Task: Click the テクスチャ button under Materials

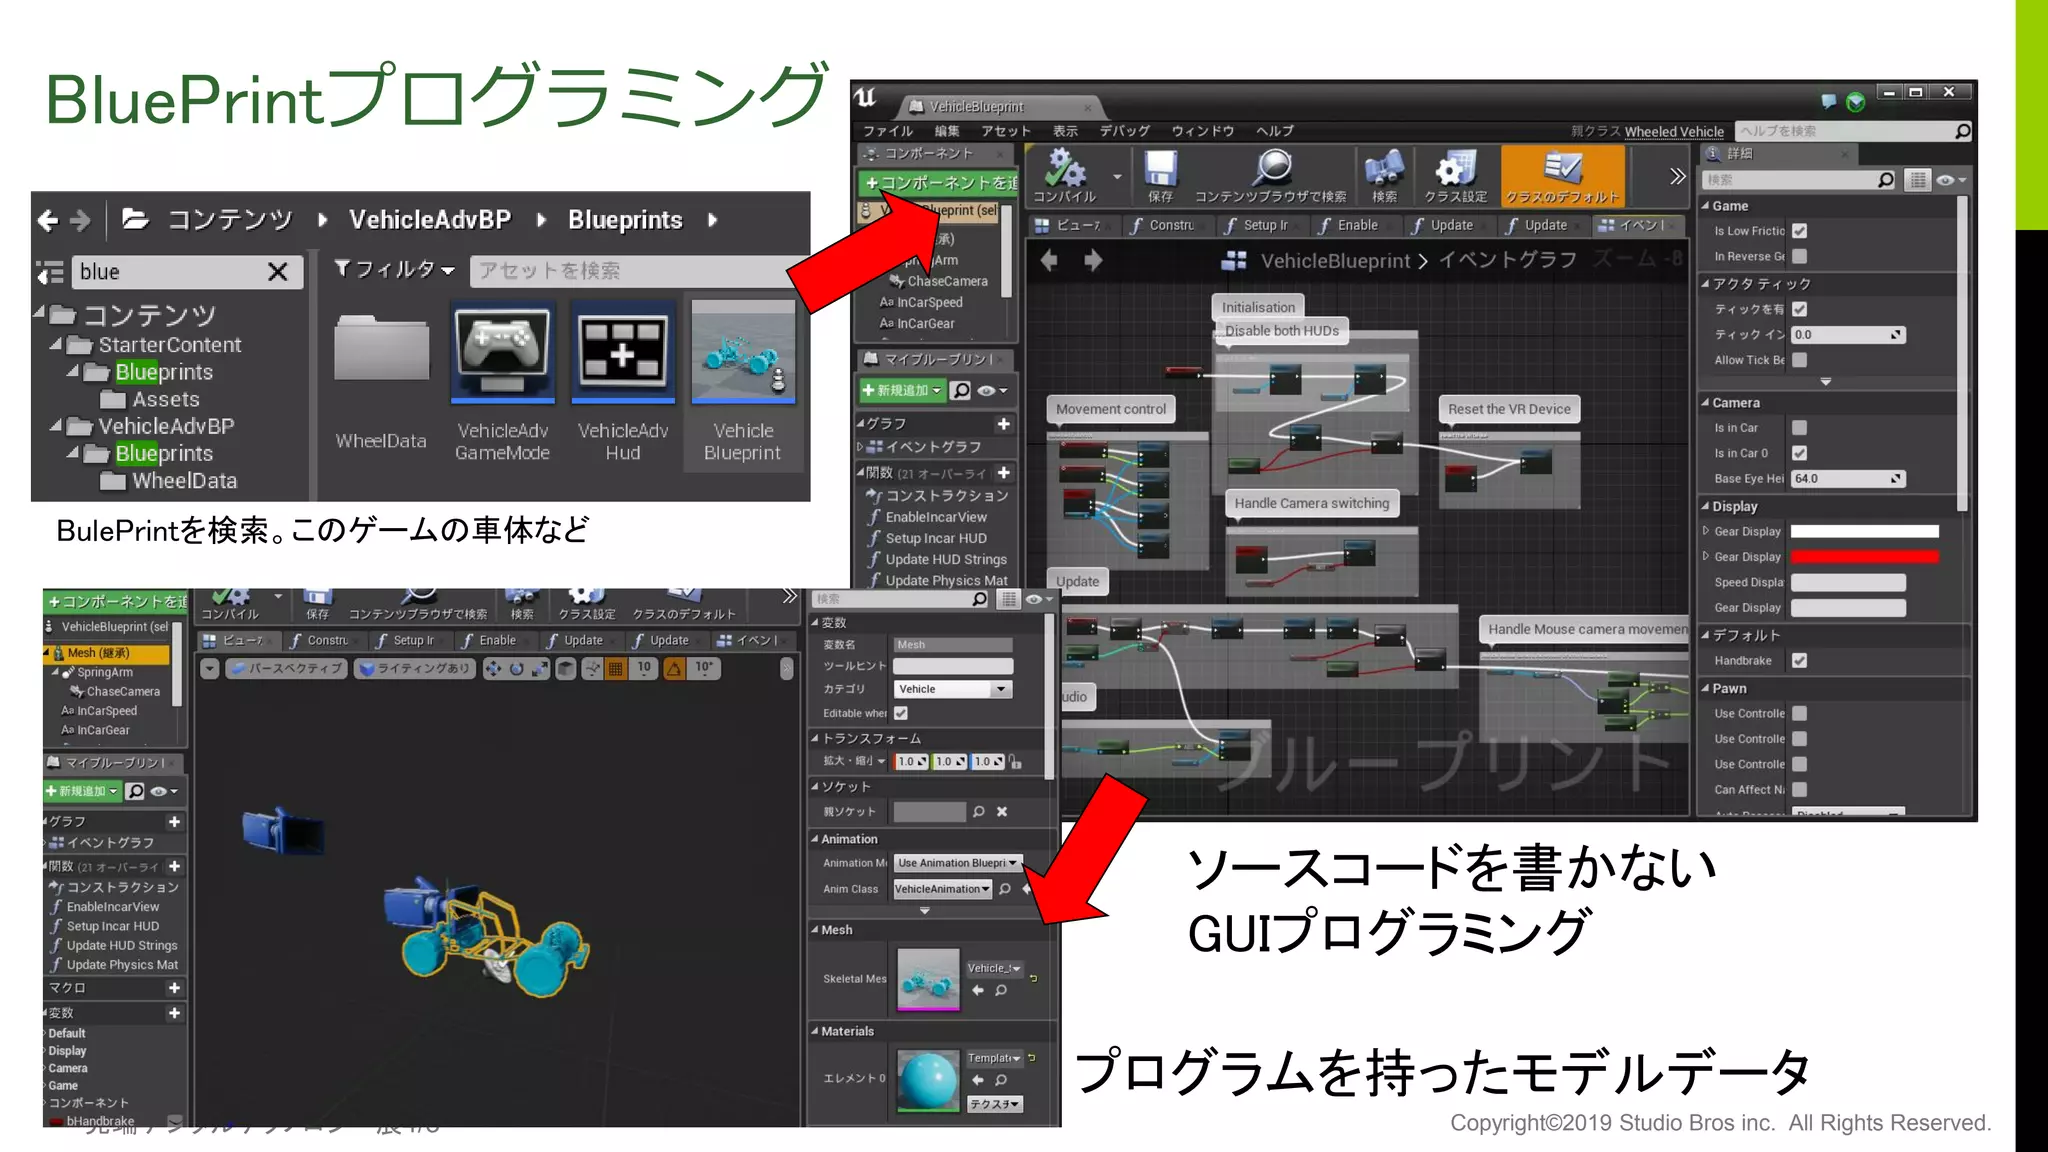Action: 994,1104
